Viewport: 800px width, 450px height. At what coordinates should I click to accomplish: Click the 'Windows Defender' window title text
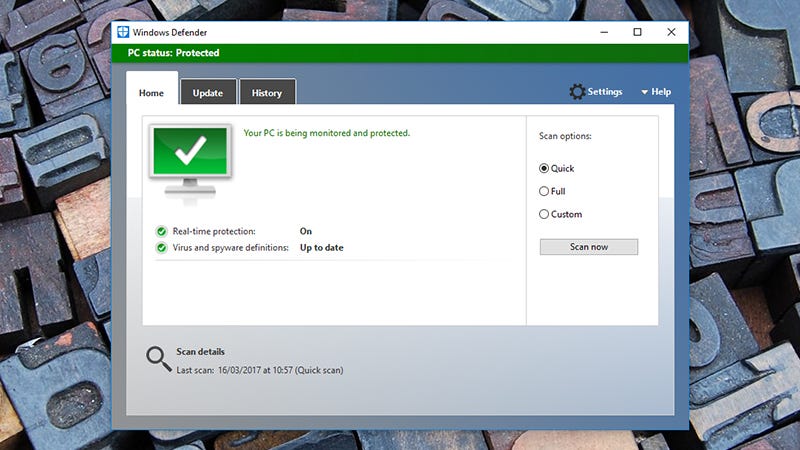170,33
